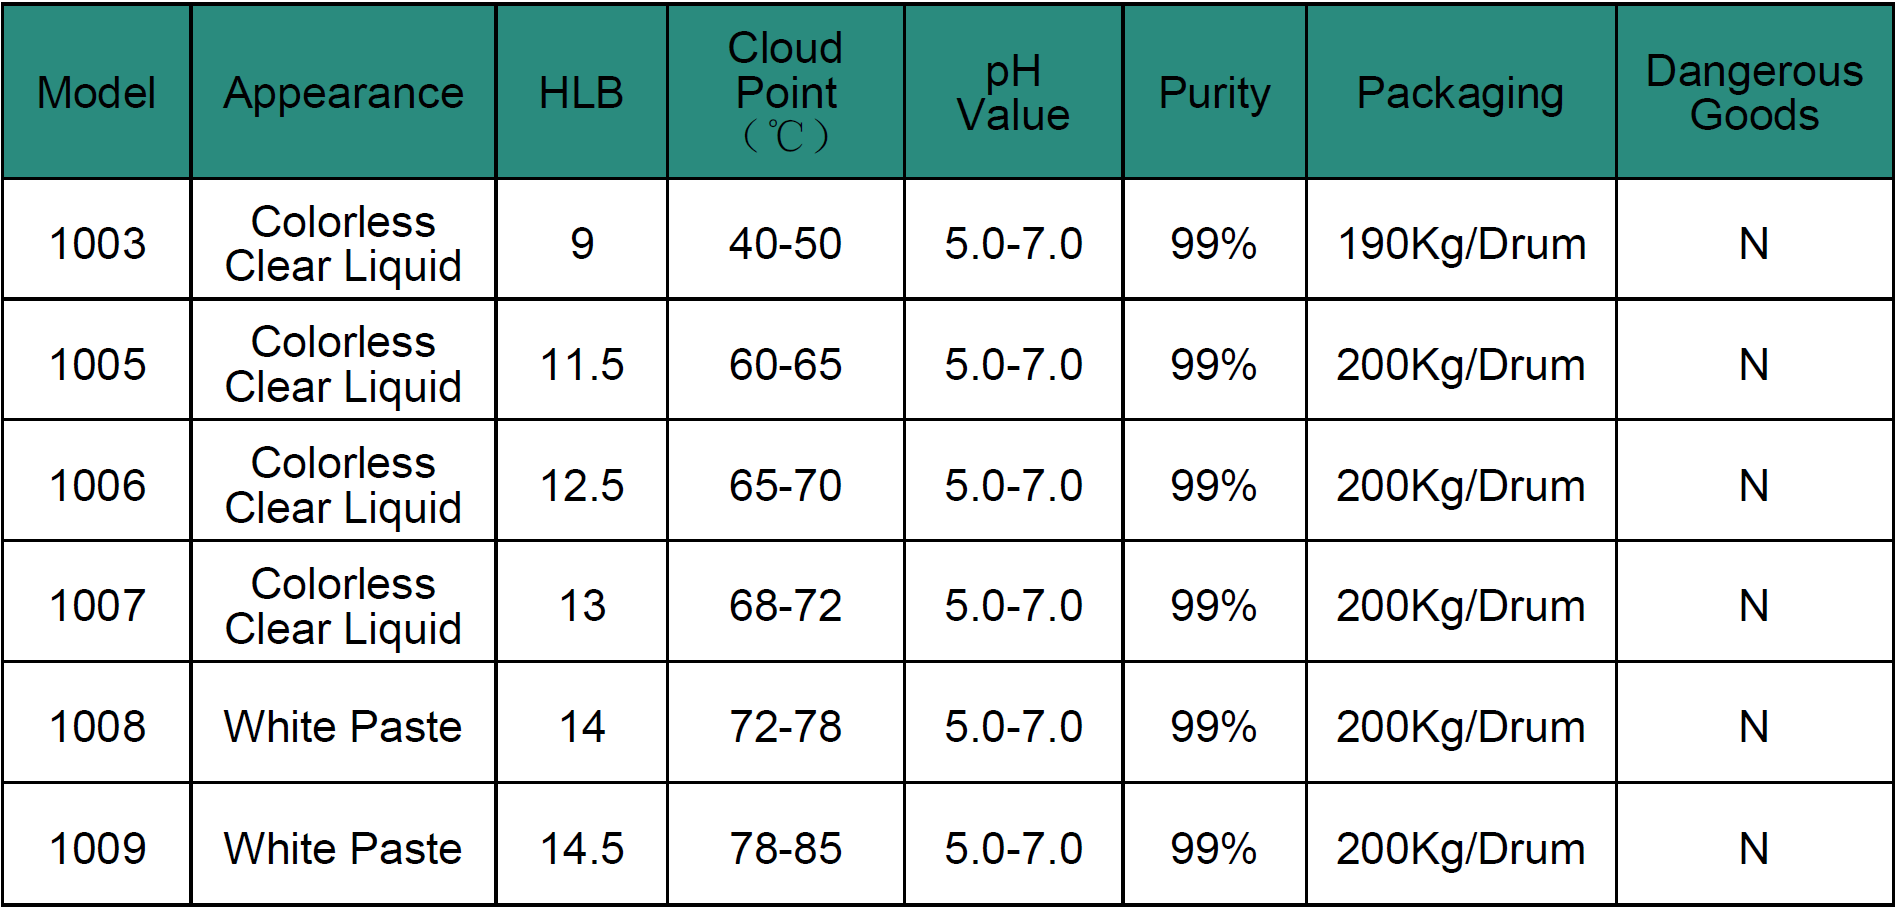Click the HLB column header
1897x907 pixels.
coord(581,92)
